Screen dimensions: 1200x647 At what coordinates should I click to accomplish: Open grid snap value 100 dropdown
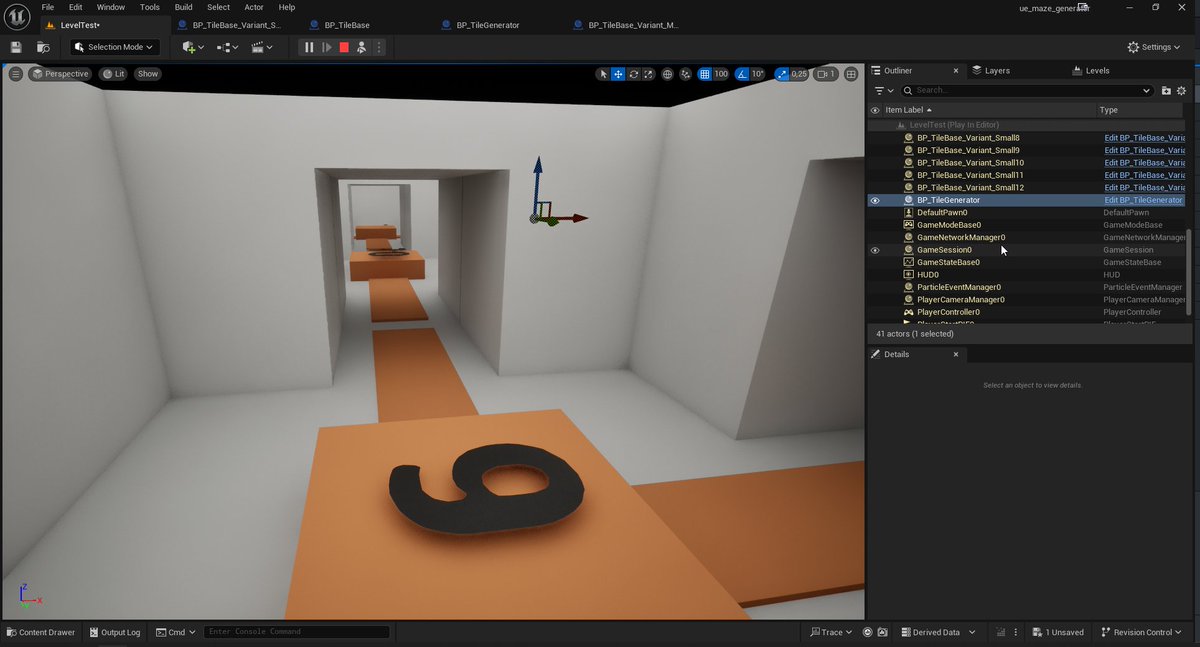(721, 74)
